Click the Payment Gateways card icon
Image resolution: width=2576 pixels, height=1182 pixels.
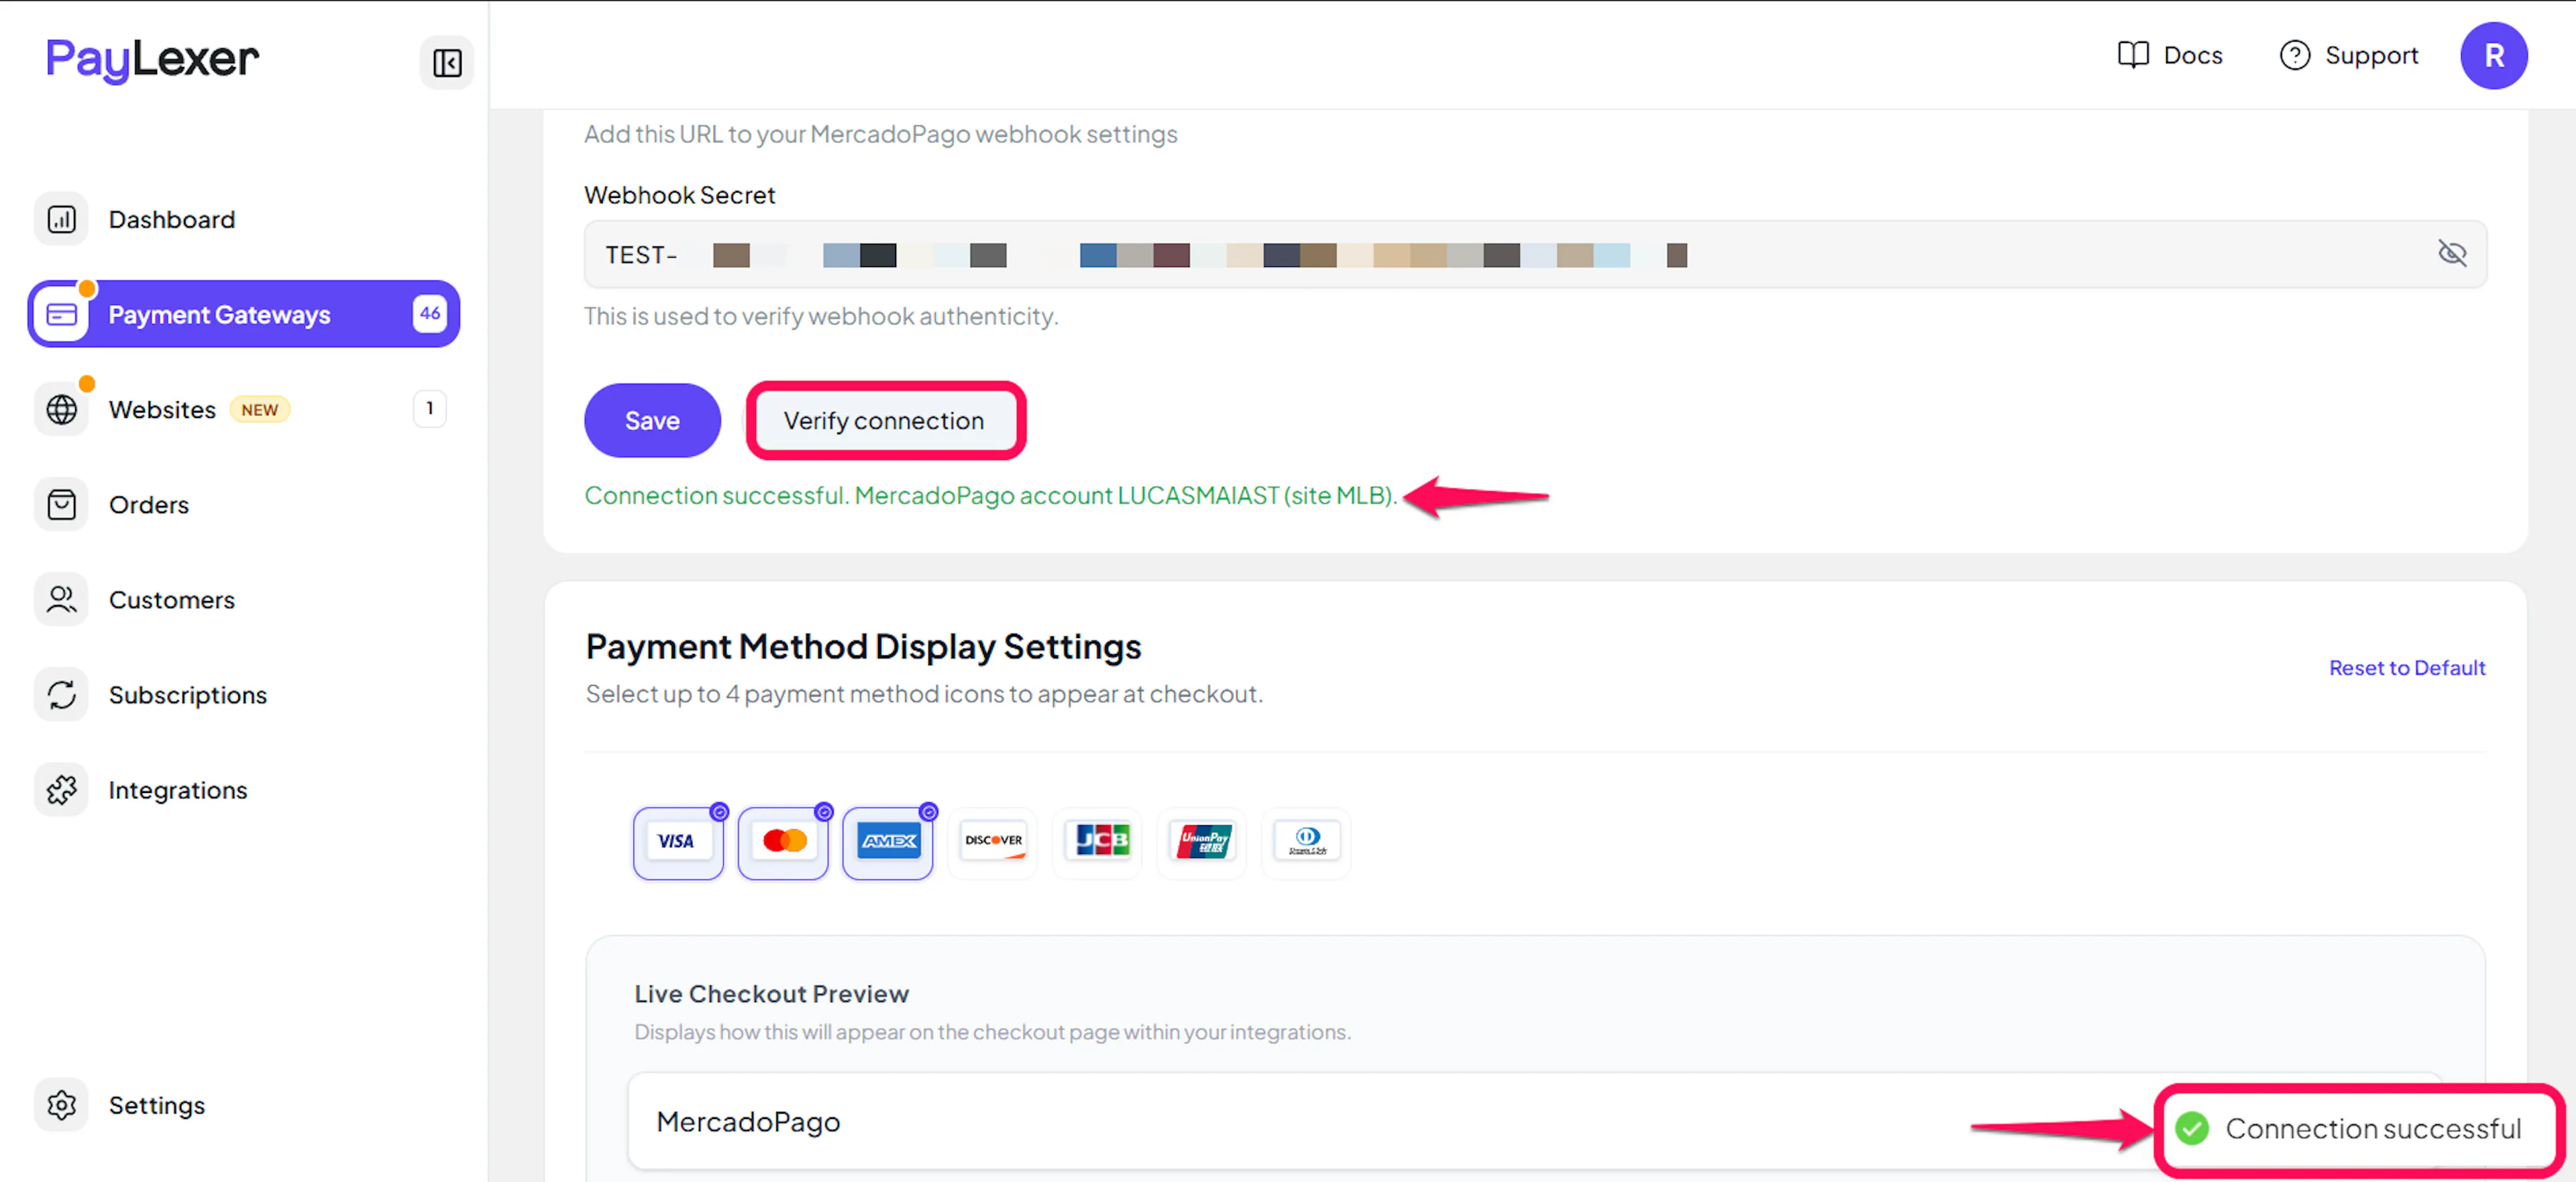[x=62, y=314]
